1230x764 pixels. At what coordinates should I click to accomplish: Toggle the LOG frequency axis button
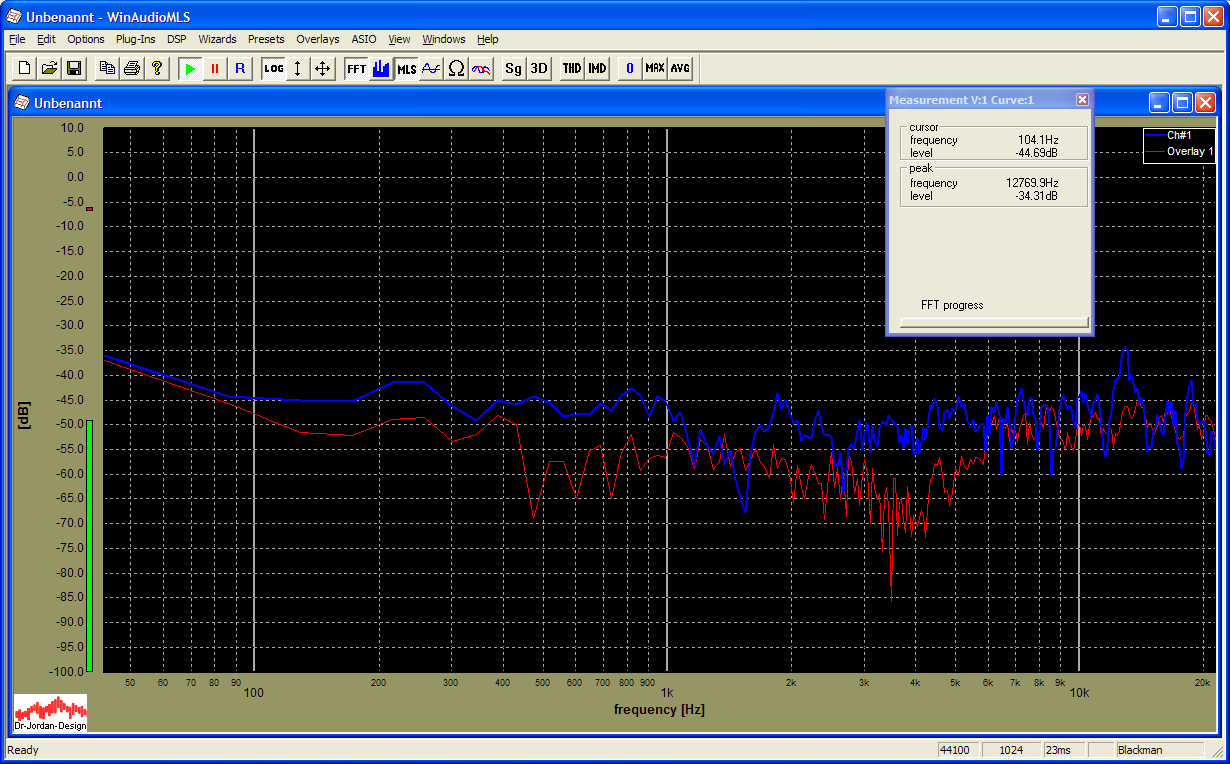tap(273, 69)
